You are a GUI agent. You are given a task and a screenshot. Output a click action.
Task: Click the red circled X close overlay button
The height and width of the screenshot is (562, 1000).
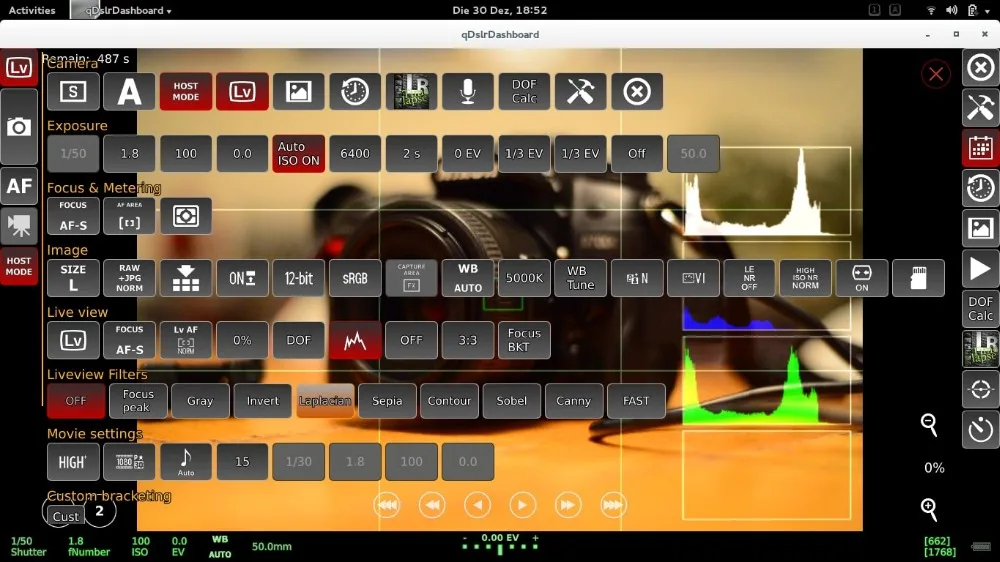pyautogui.click(x=936, y=74)
